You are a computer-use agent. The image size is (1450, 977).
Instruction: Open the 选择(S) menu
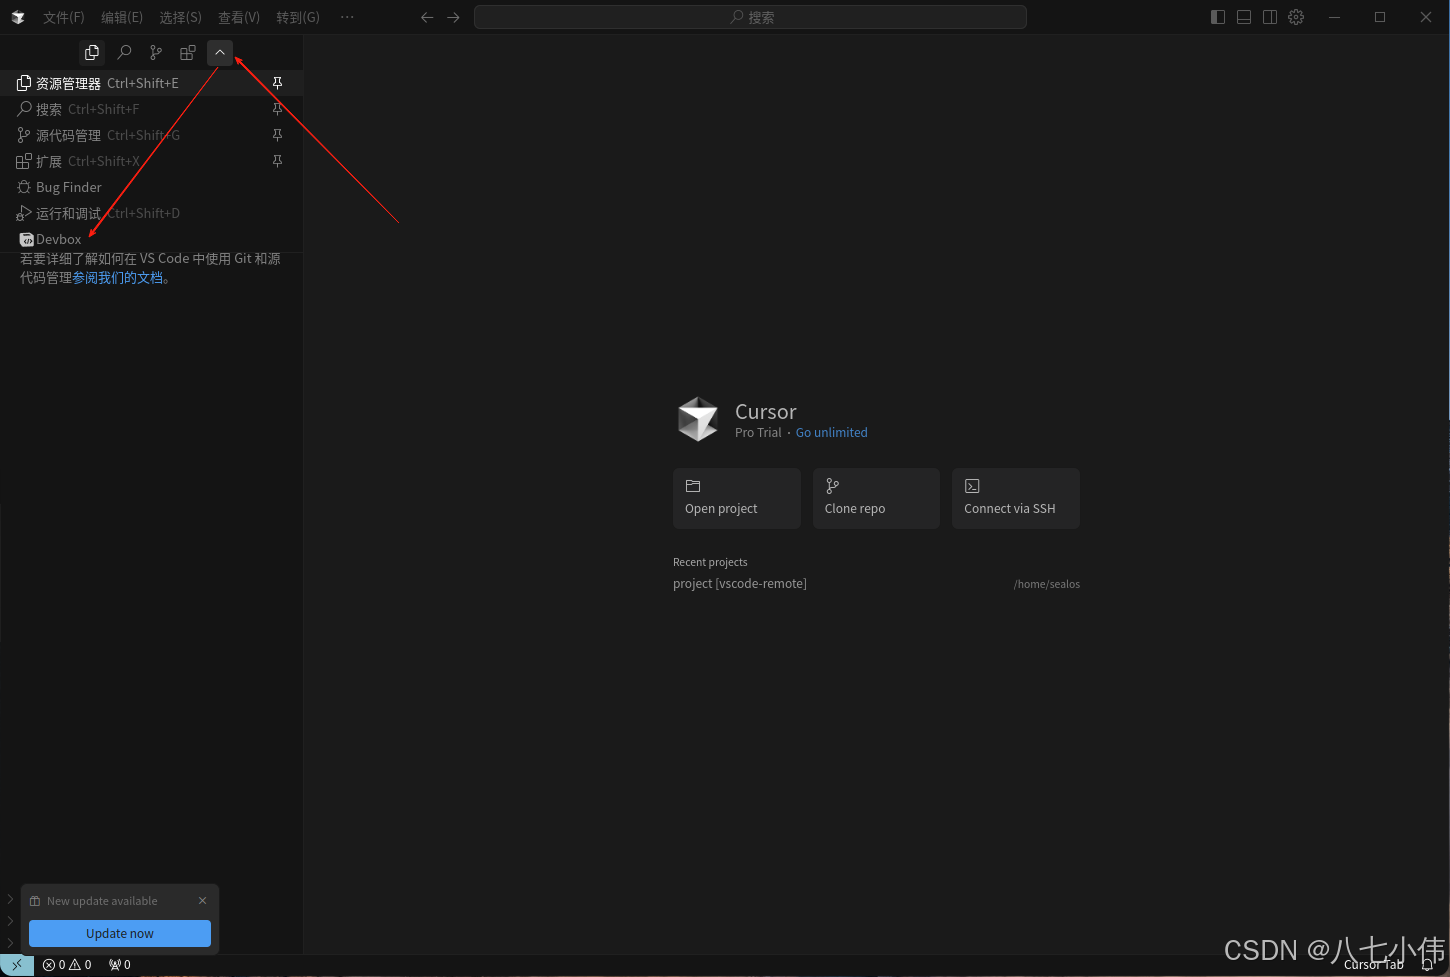point(180,17)
